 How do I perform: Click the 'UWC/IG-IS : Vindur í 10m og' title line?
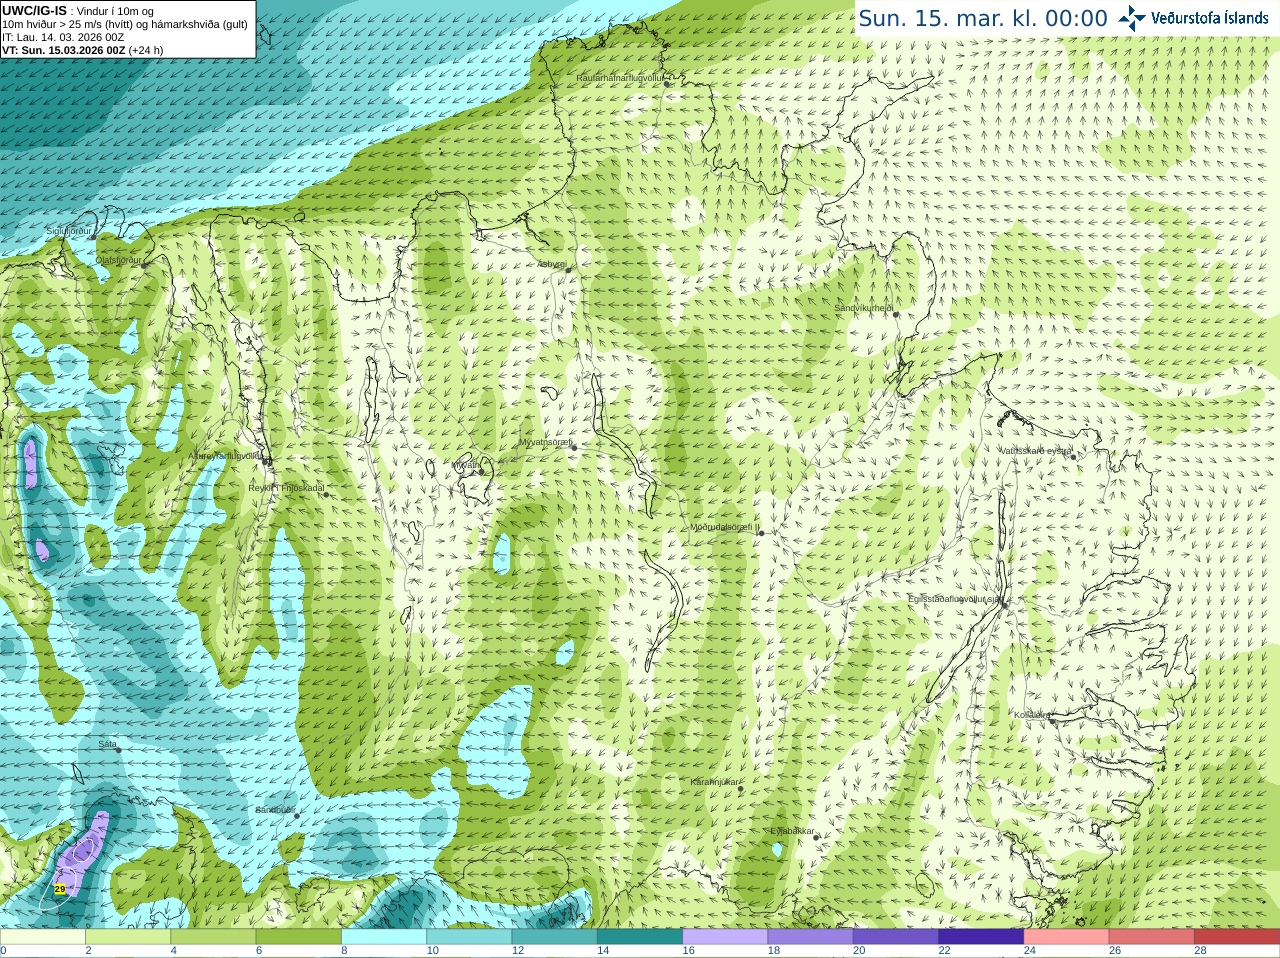click(78, 11)
